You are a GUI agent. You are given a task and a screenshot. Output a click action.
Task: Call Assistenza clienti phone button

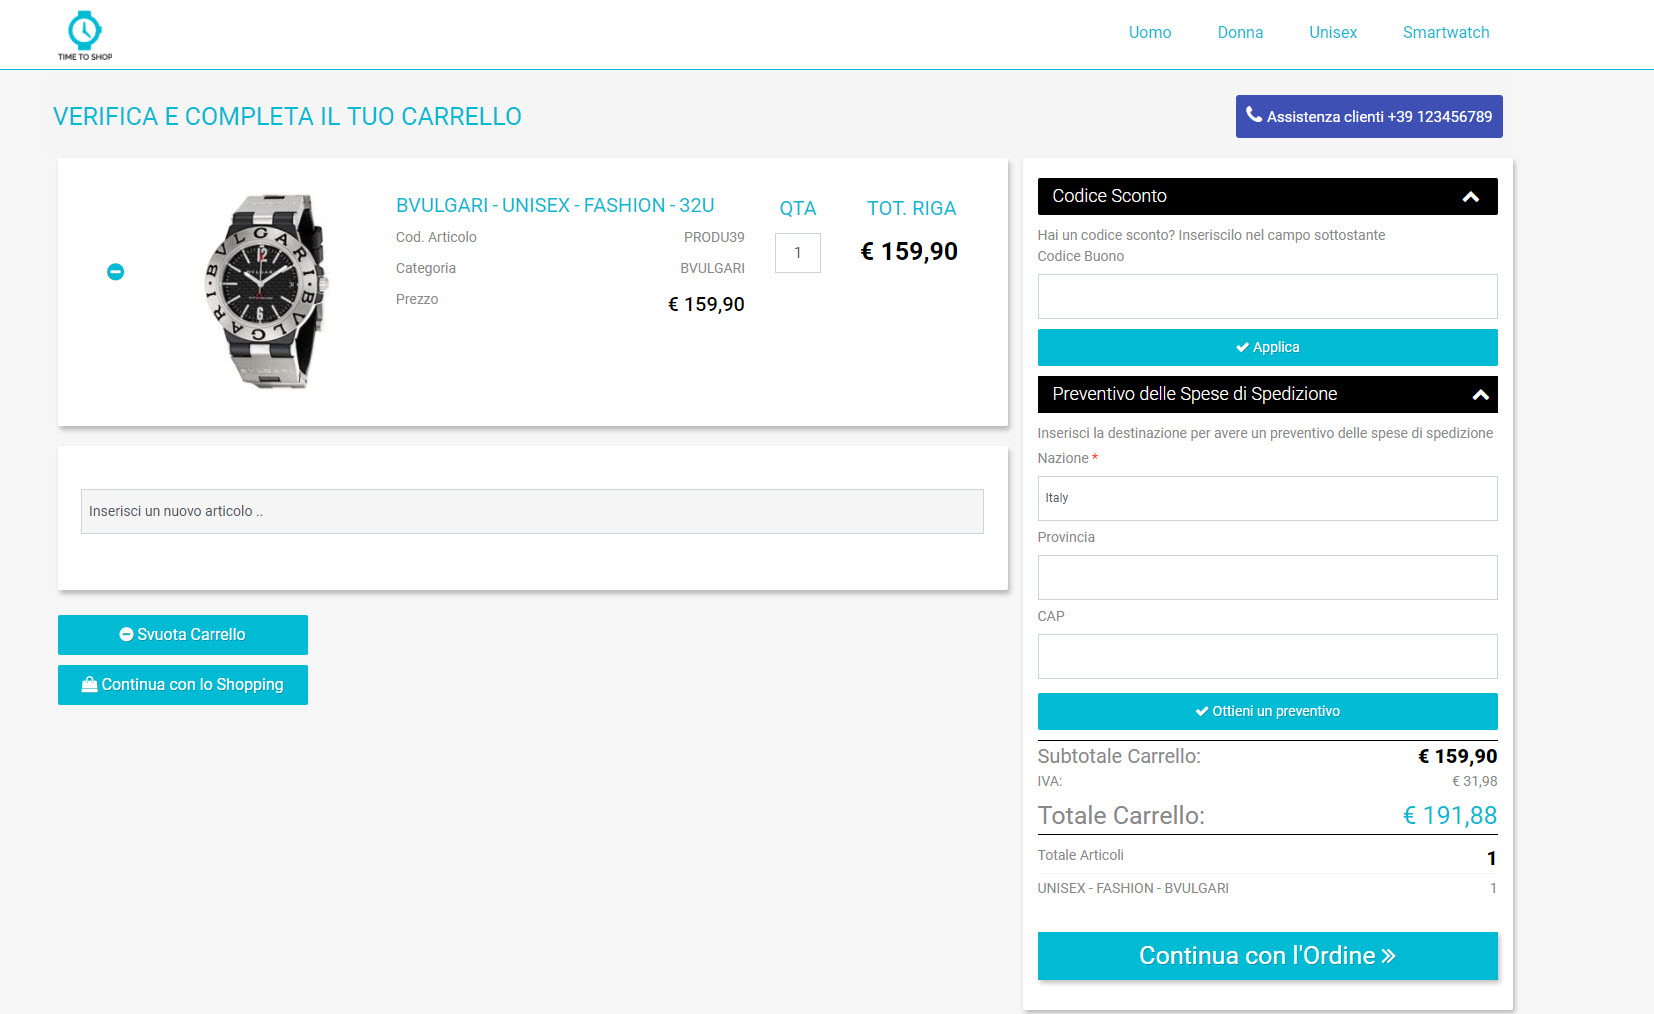tap(1368, 117)
